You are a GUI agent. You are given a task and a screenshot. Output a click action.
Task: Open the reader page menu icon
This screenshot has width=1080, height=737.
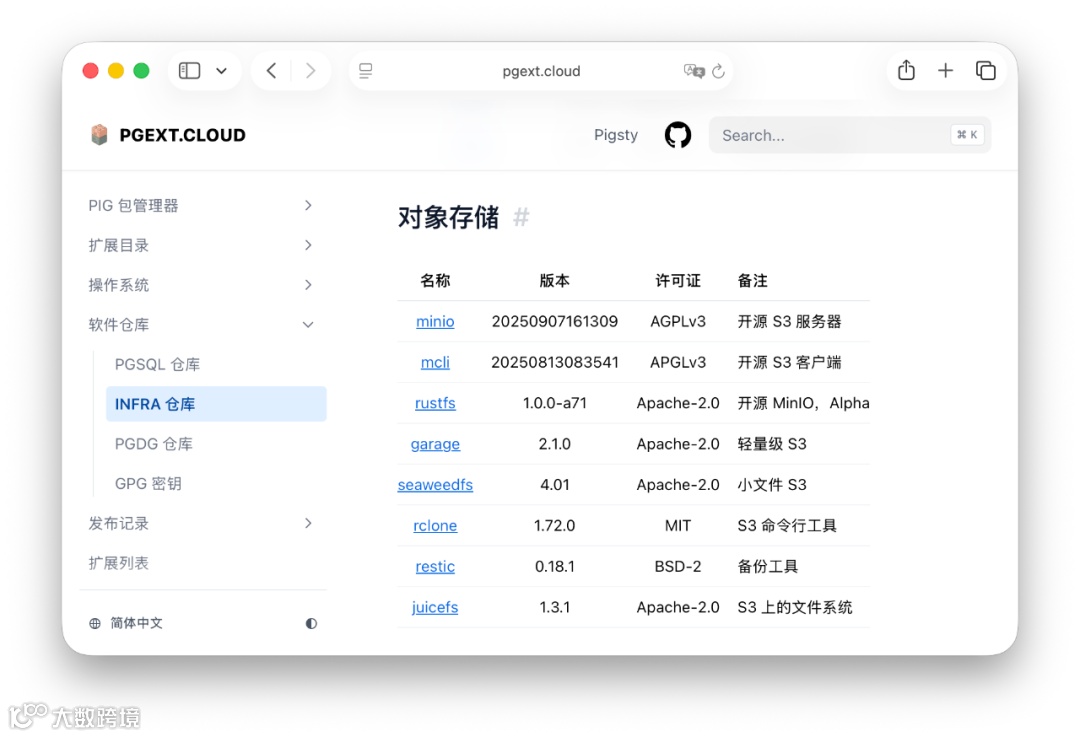366,71
